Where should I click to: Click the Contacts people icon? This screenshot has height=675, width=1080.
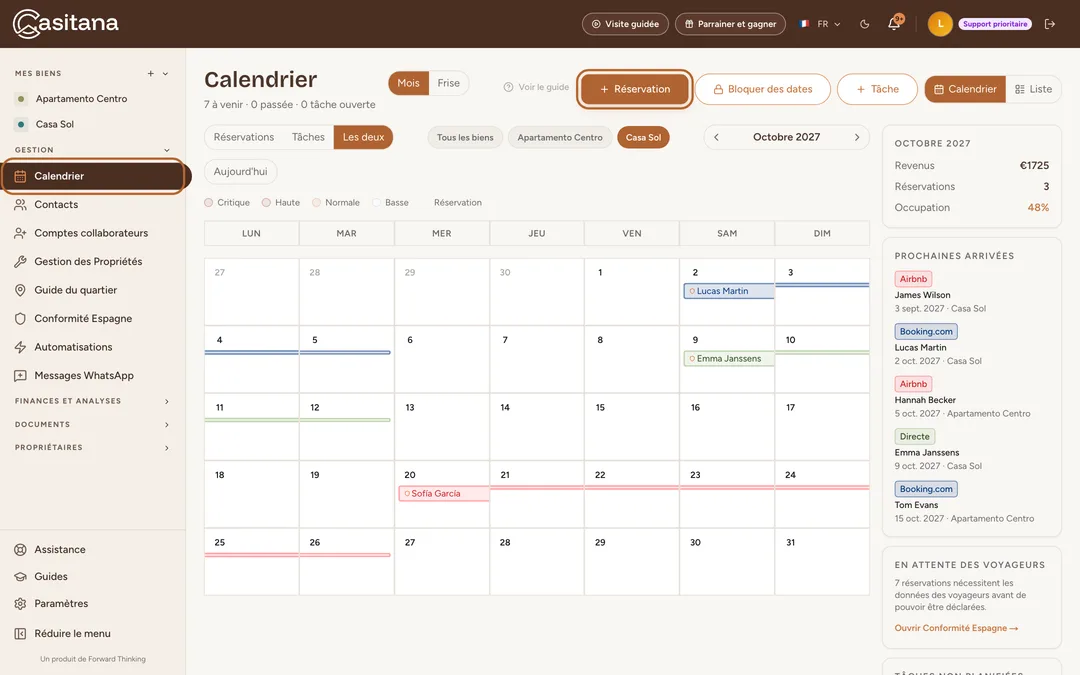(20, 205)
